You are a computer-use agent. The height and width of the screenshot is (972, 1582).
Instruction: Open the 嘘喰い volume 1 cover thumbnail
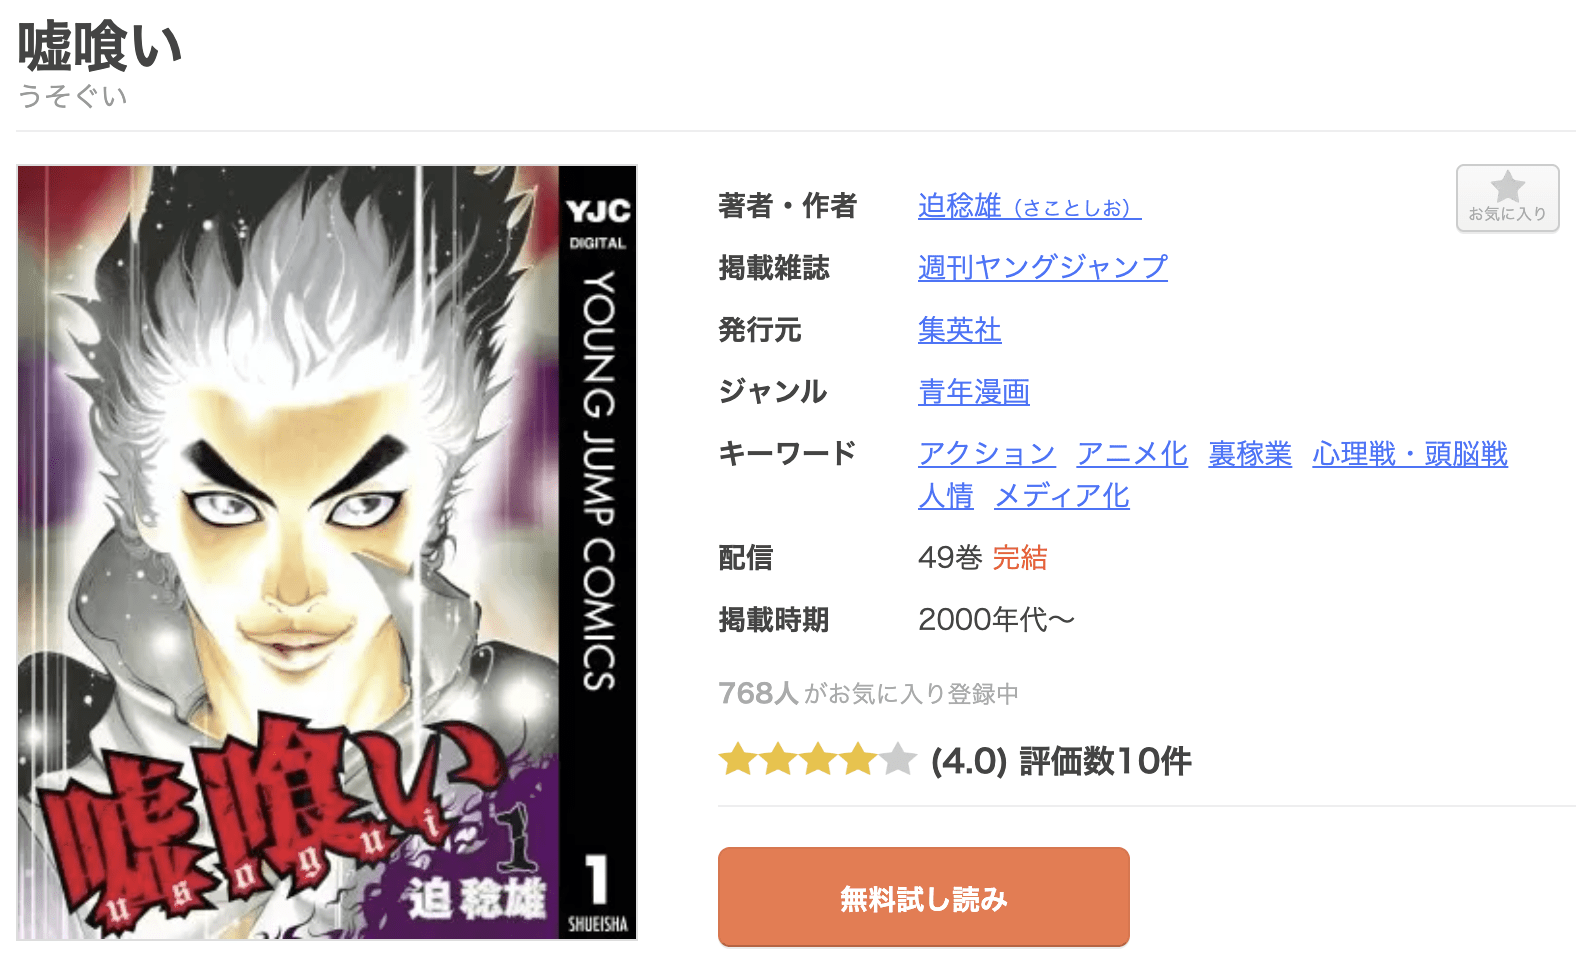pos(327,553)
